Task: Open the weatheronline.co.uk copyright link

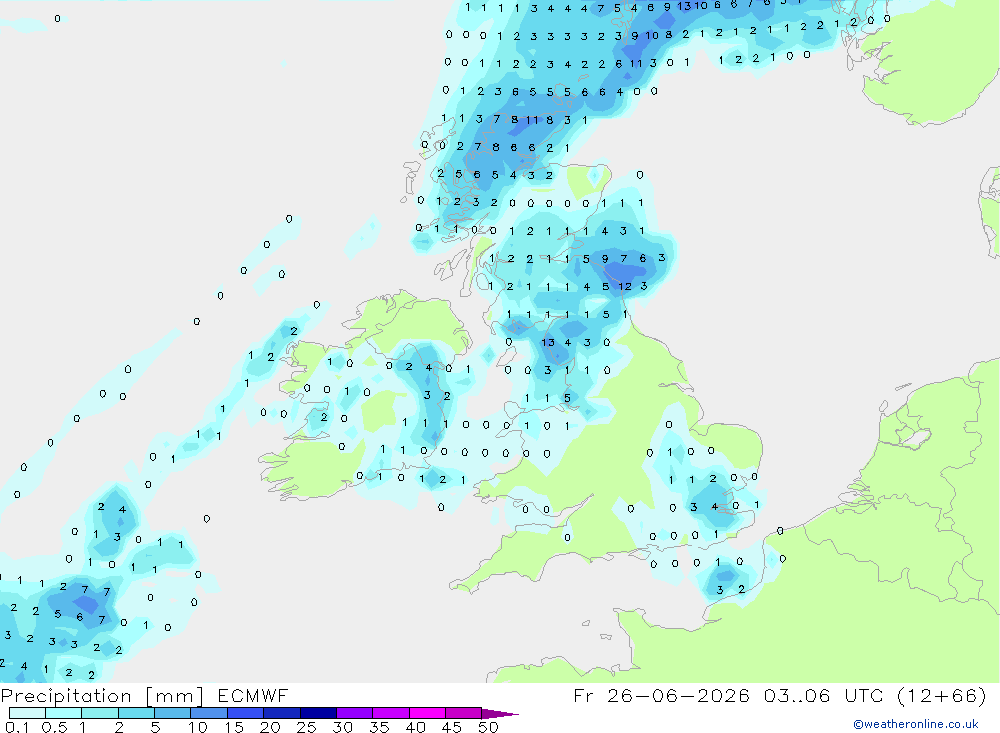Action: [x=916, y=724]
